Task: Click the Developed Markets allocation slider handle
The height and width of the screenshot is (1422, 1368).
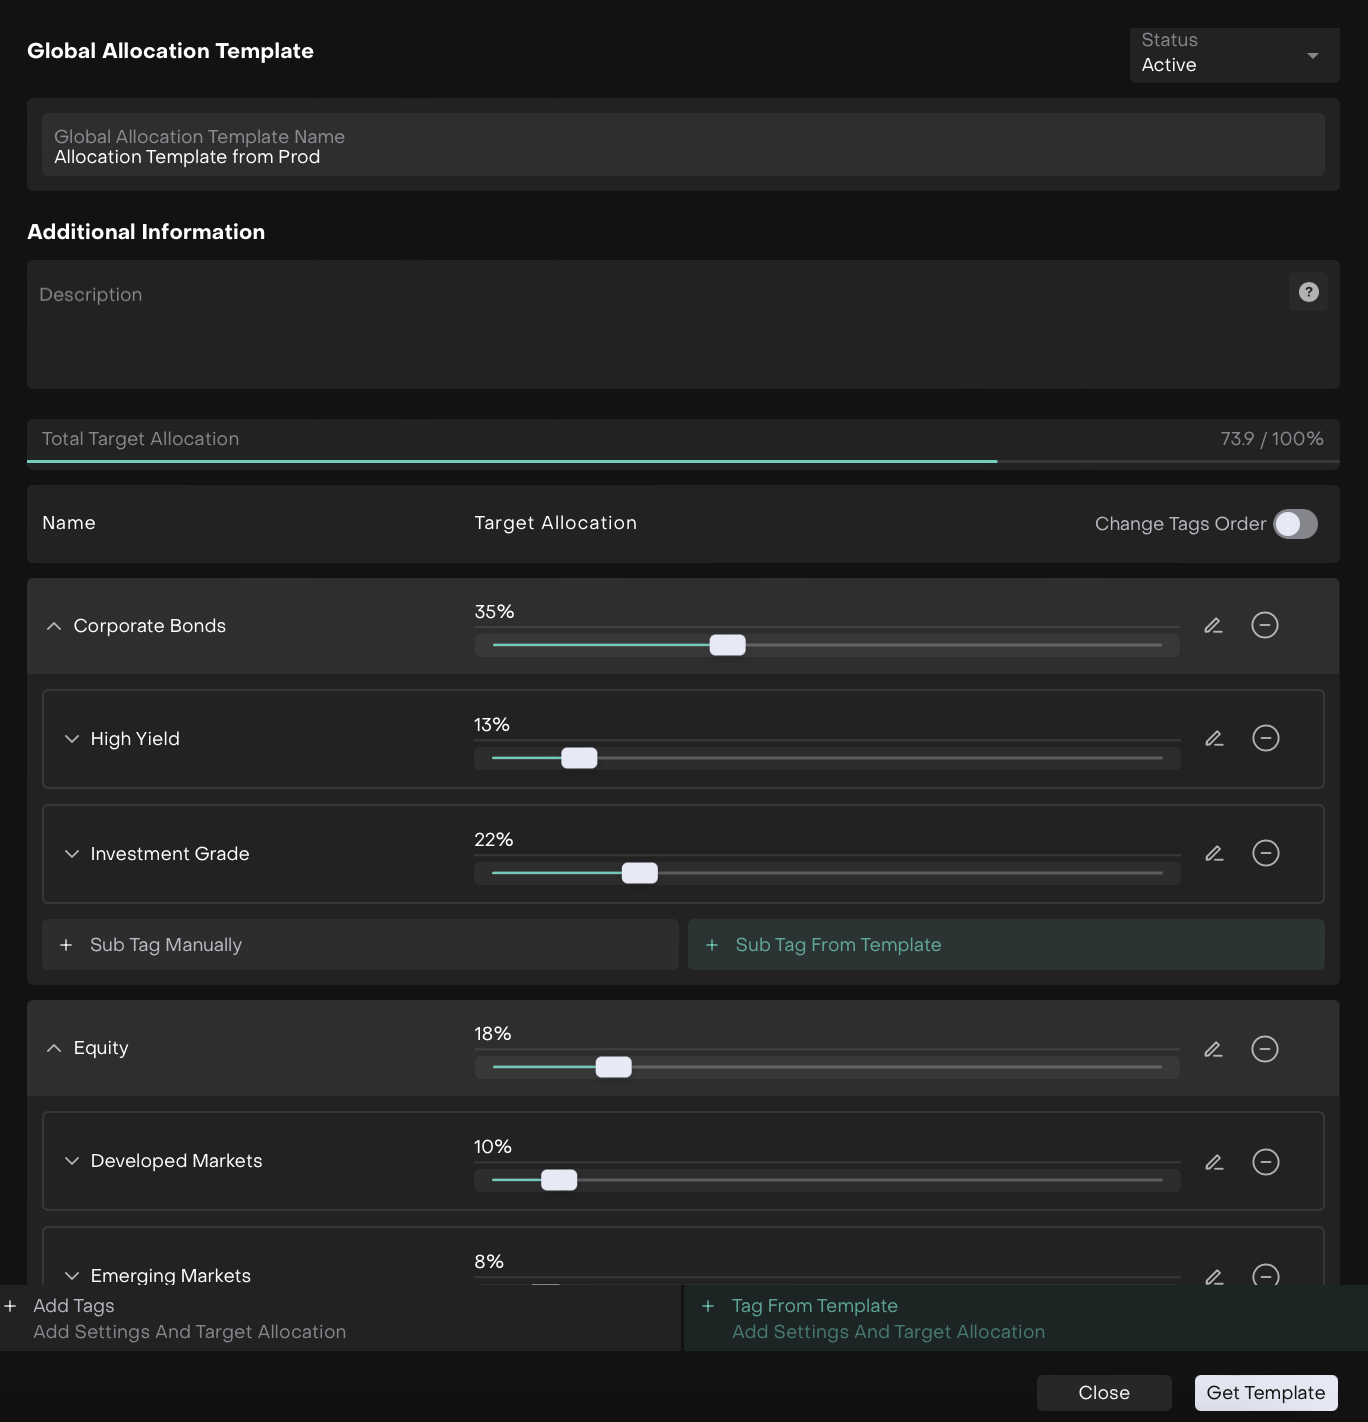Action: click(559, 1180)
